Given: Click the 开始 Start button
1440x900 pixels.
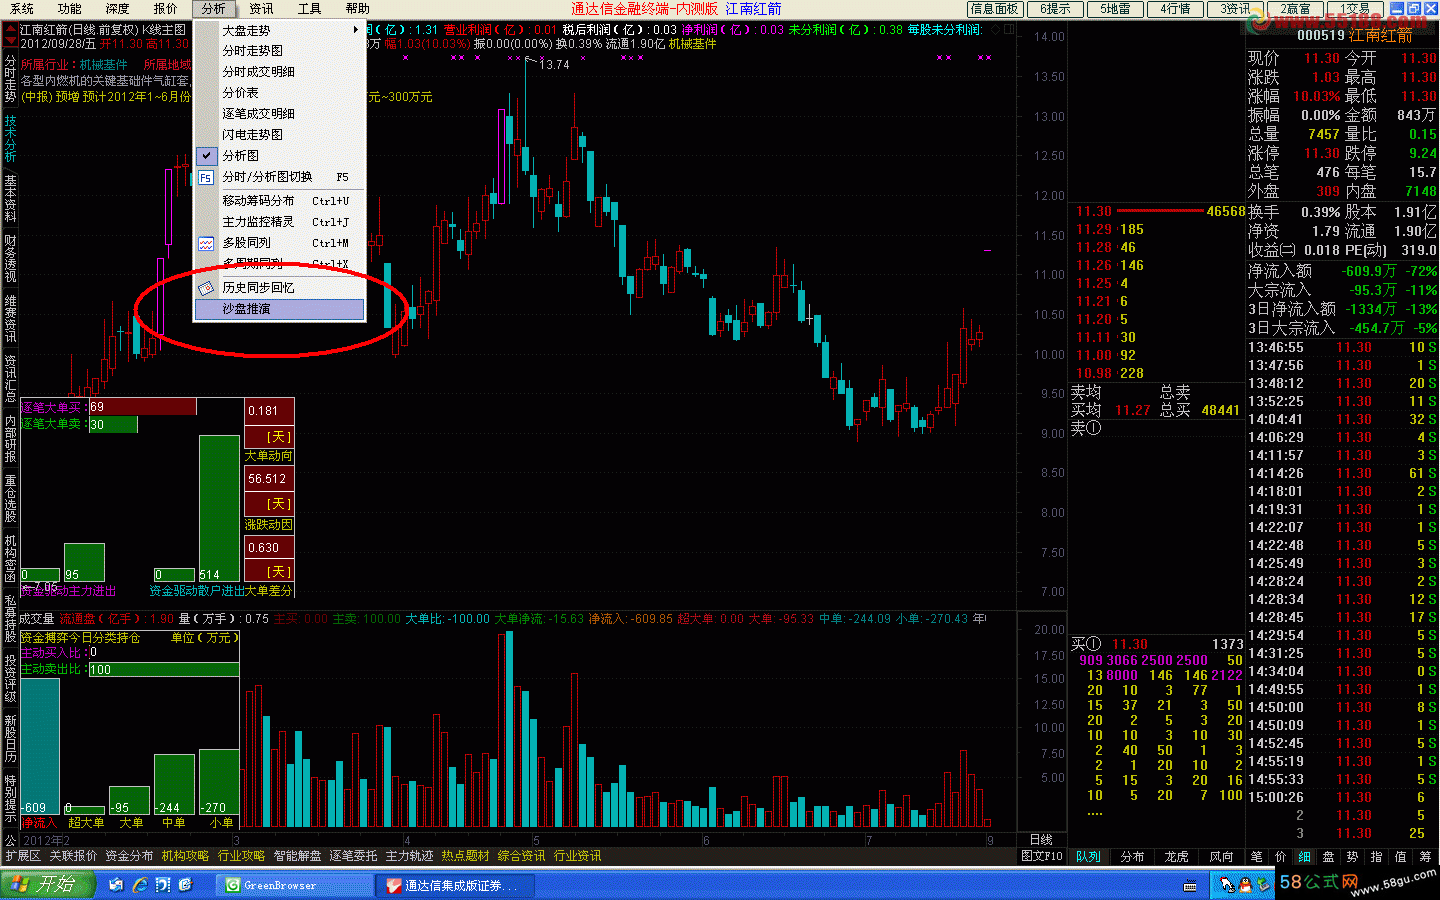Looking at the screenshot, I should click(47, 885).
